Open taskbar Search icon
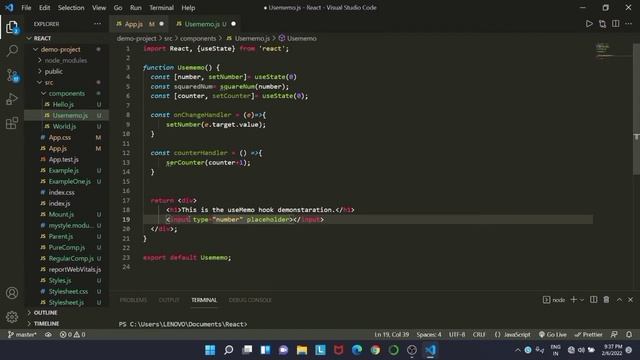 tap(229, 350)
